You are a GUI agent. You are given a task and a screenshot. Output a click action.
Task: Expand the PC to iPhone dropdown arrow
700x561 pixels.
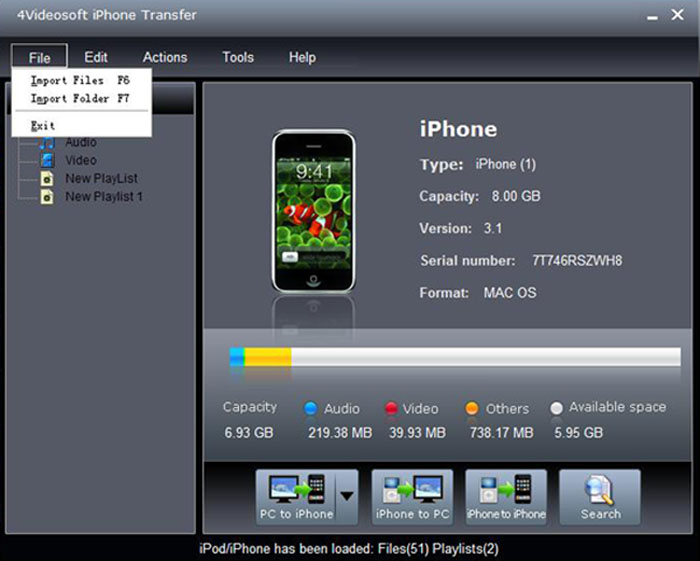pos(347,496)
